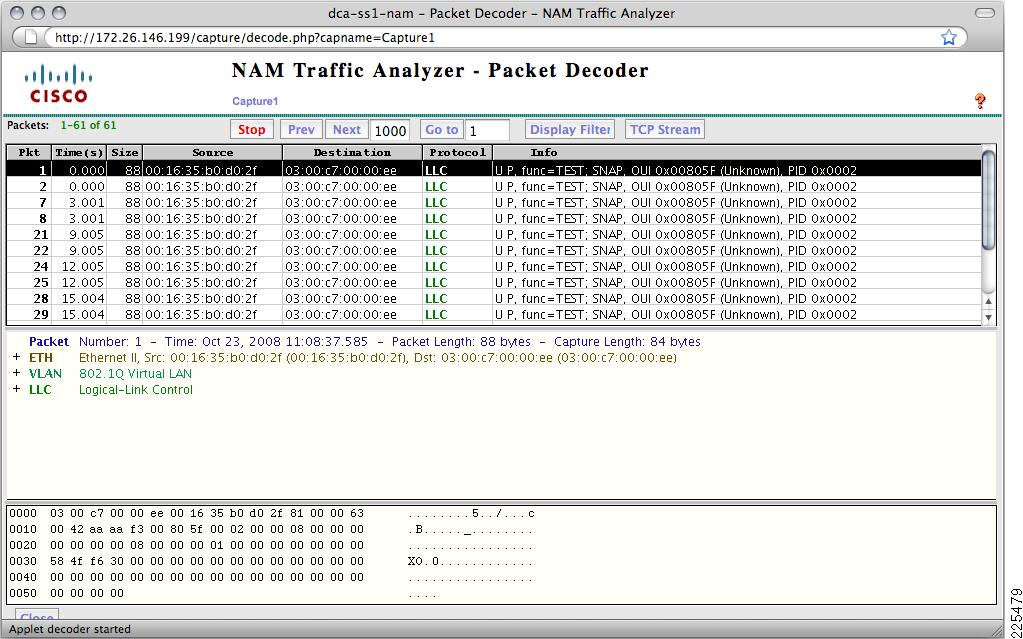Click the LLC protocol cell of packet 21

click(457, 234)
